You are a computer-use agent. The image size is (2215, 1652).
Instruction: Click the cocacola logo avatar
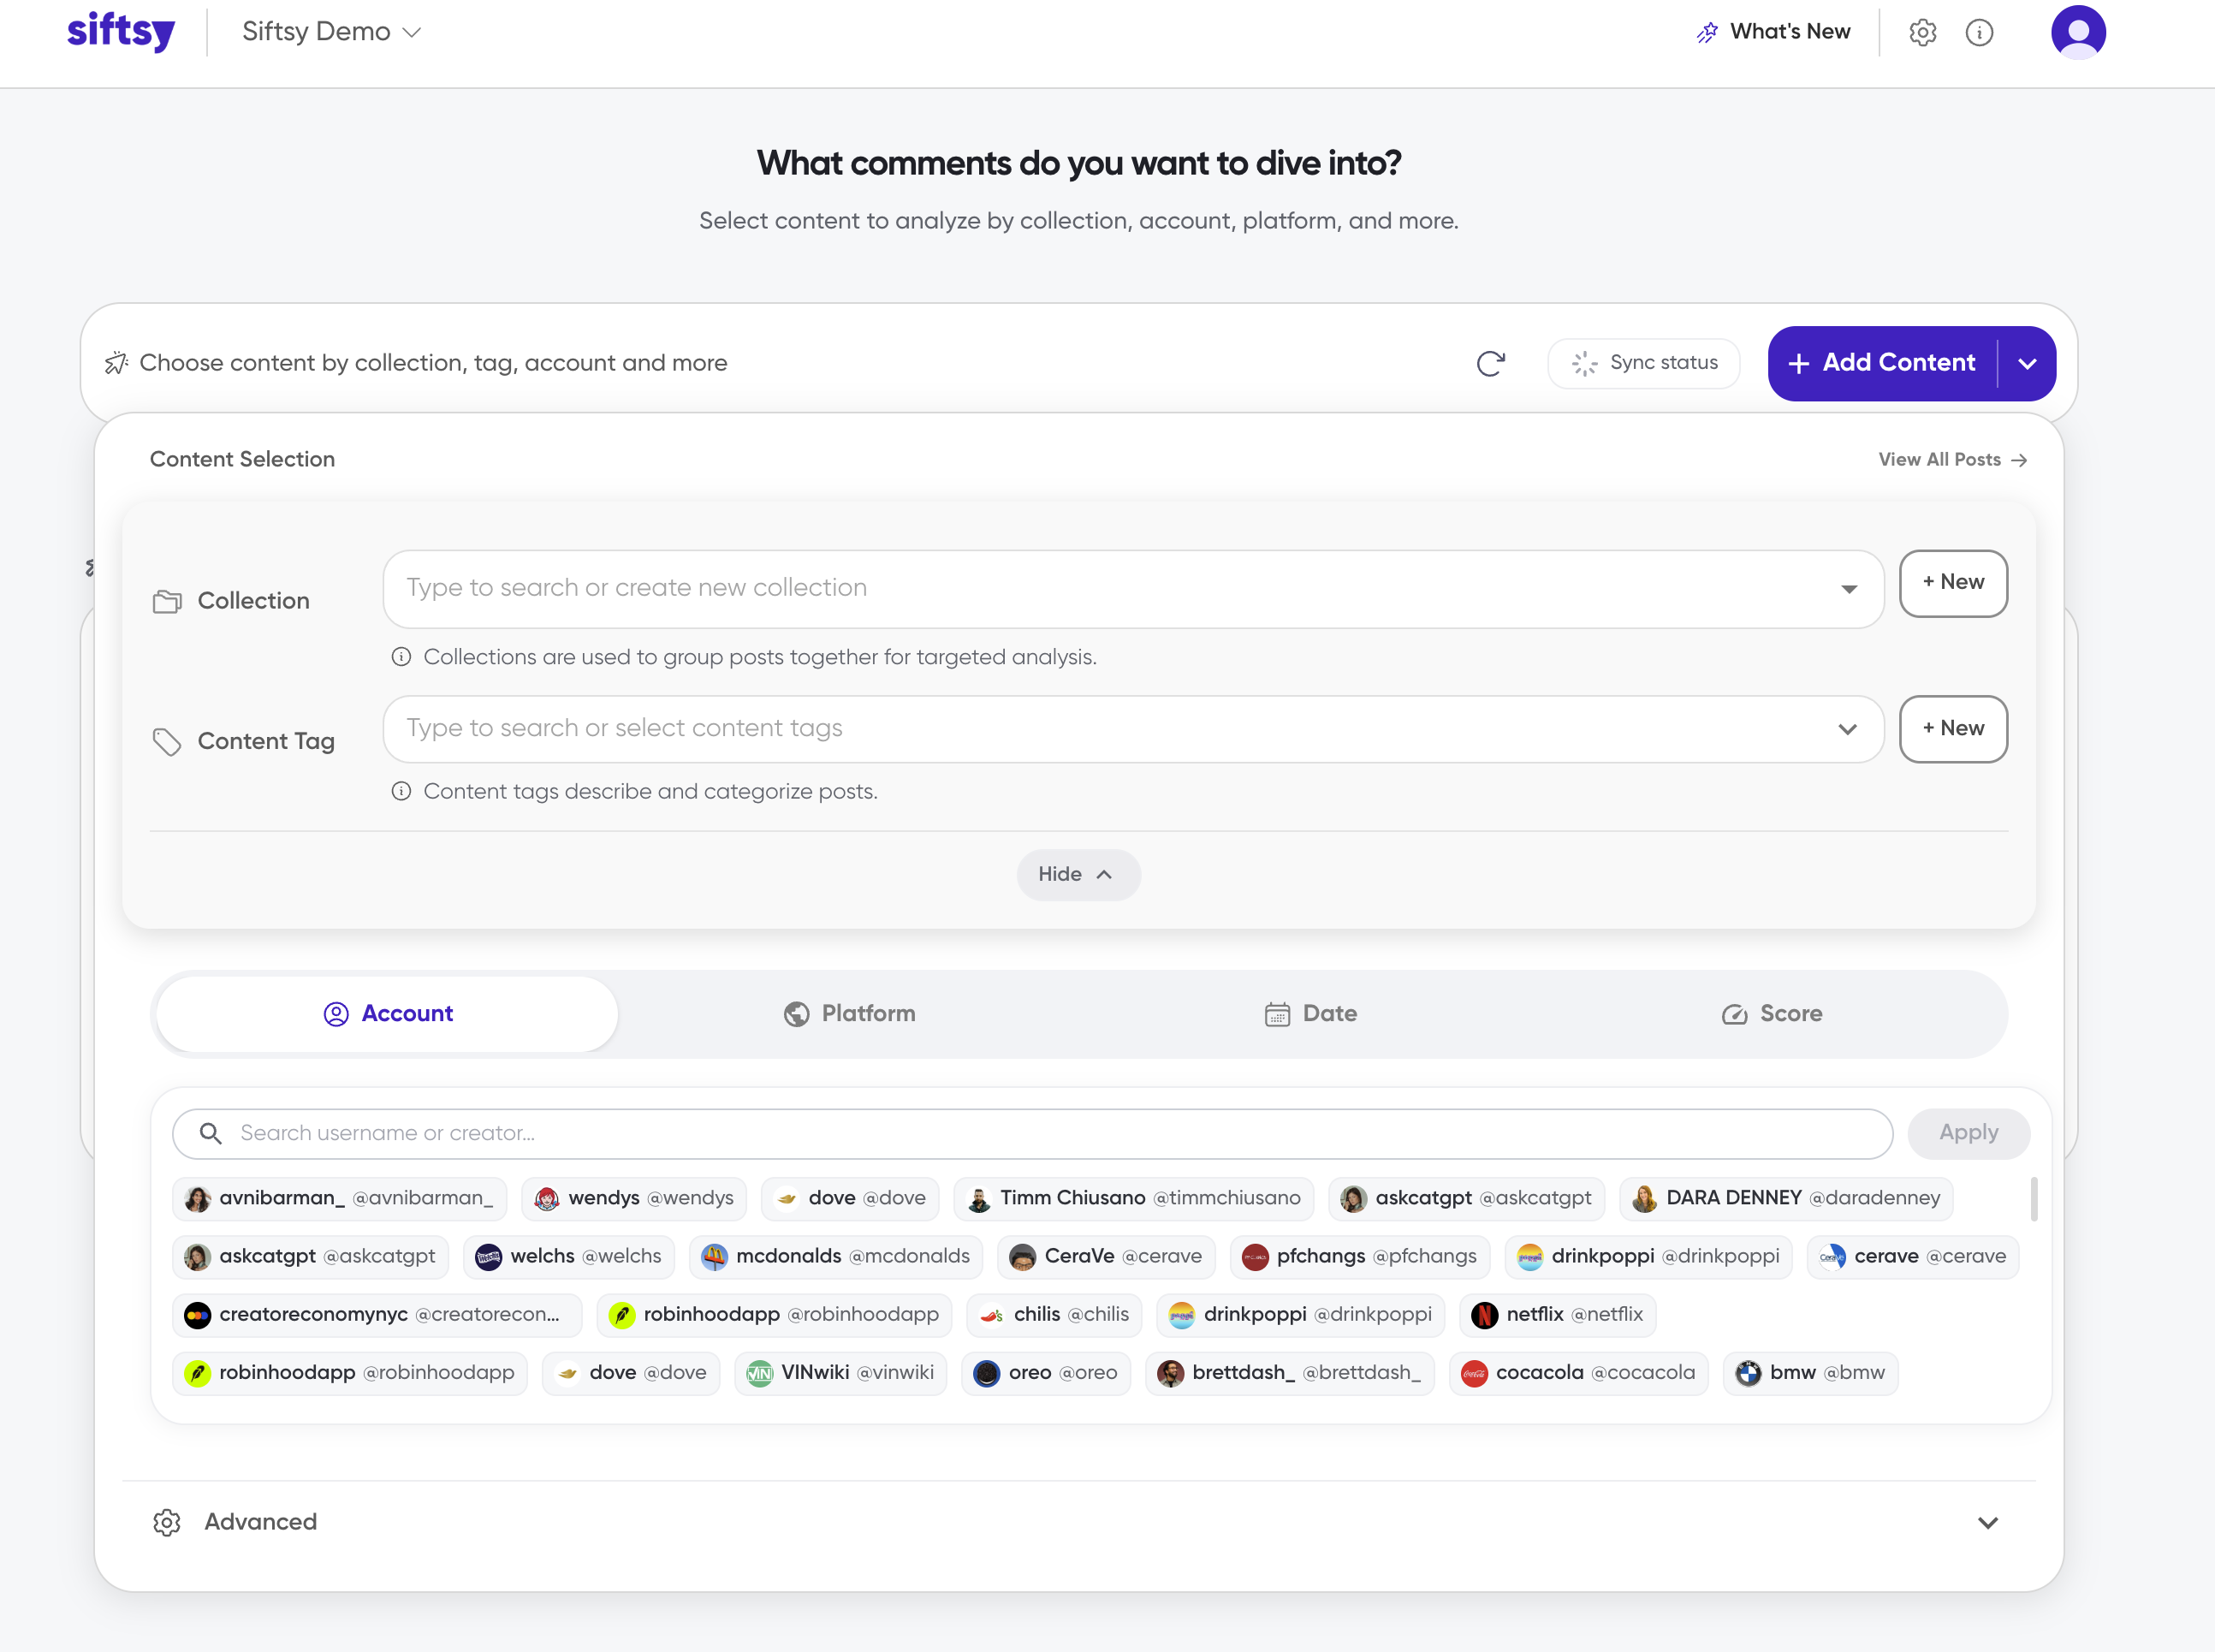(x=1473, y=1374)
